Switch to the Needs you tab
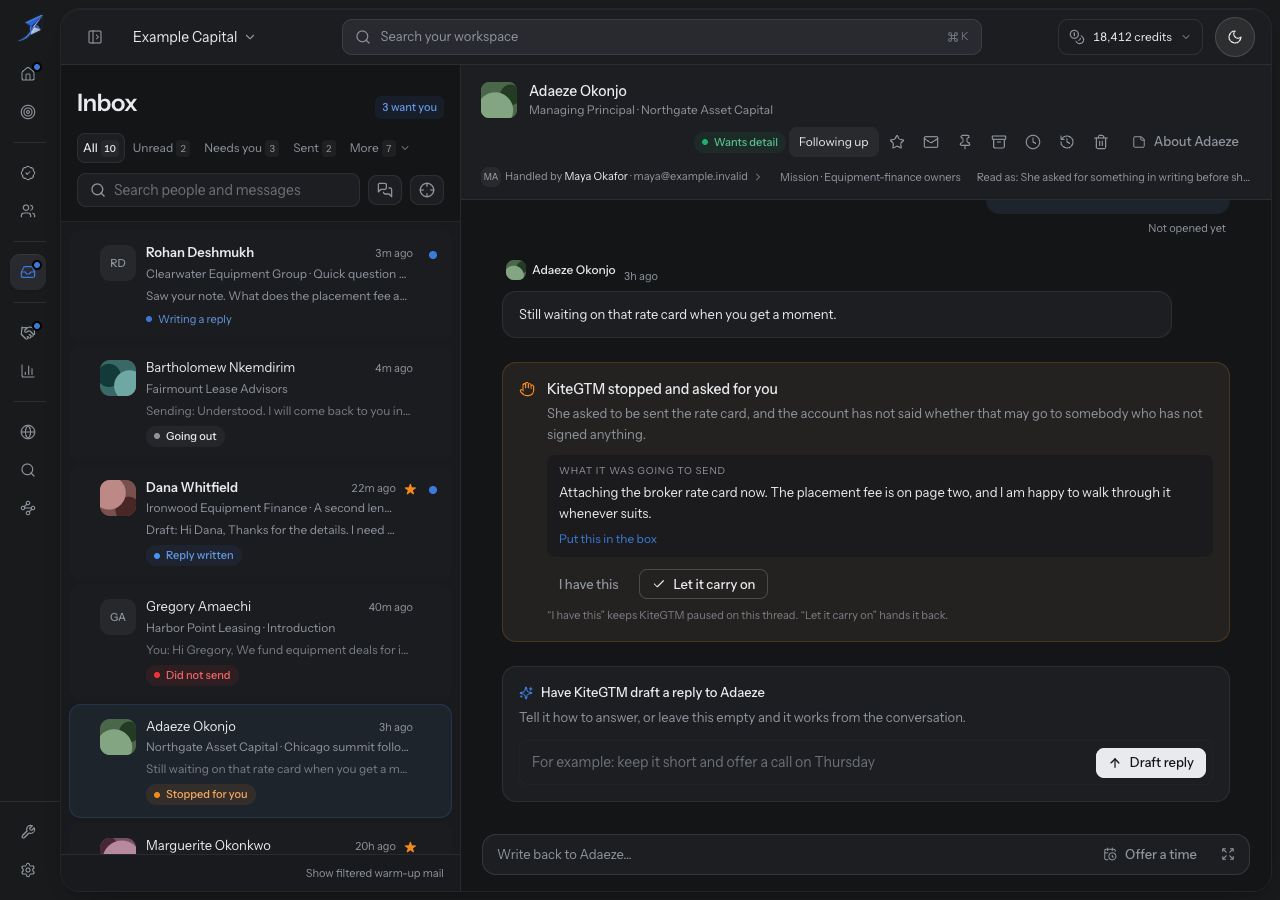Screen dimensions: 1280x900 (x=241, y=148)
